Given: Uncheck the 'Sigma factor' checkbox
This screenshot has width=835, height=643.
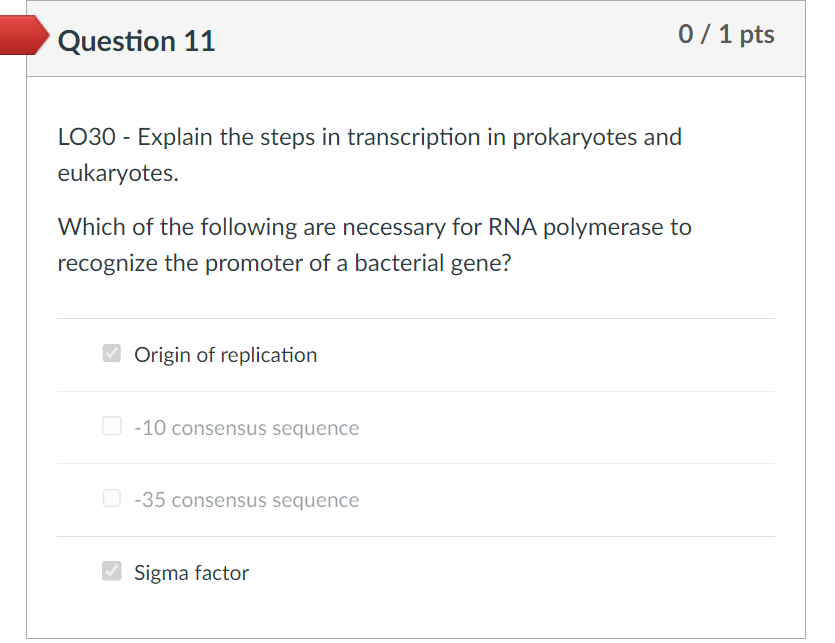Looking at the screenshot, I should 111,571.
